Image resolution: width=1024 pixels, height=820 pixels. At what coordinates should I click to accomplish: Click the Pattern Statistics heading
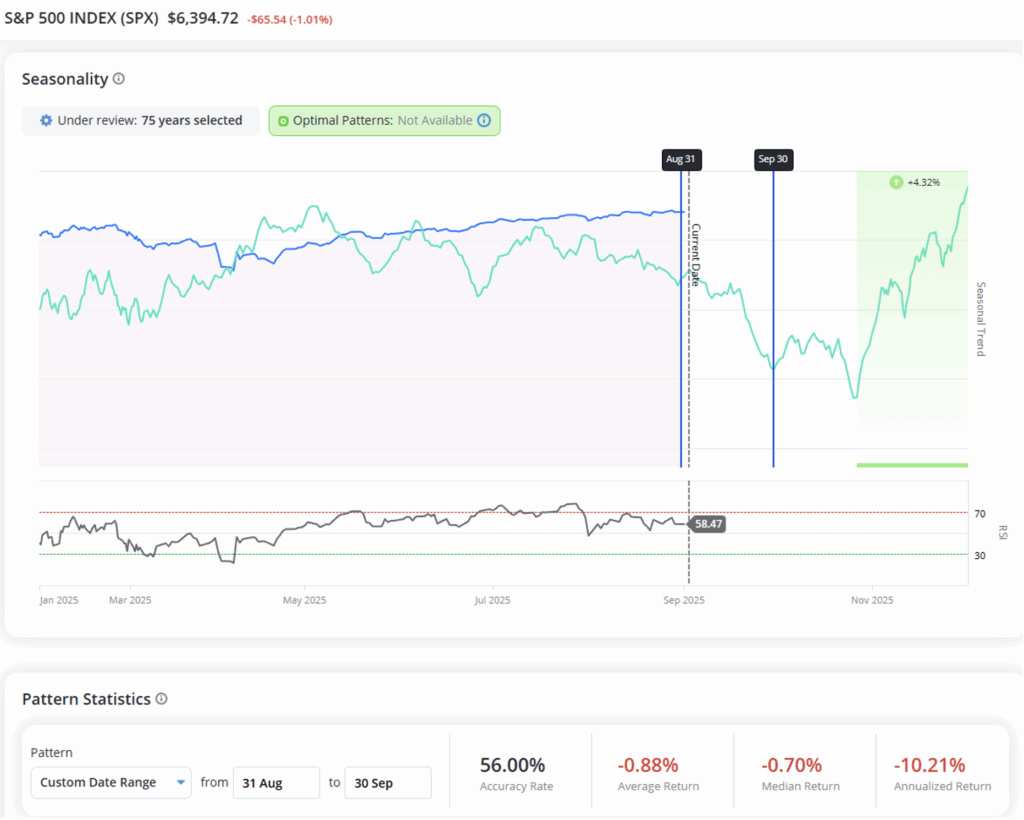pos(86,699)
